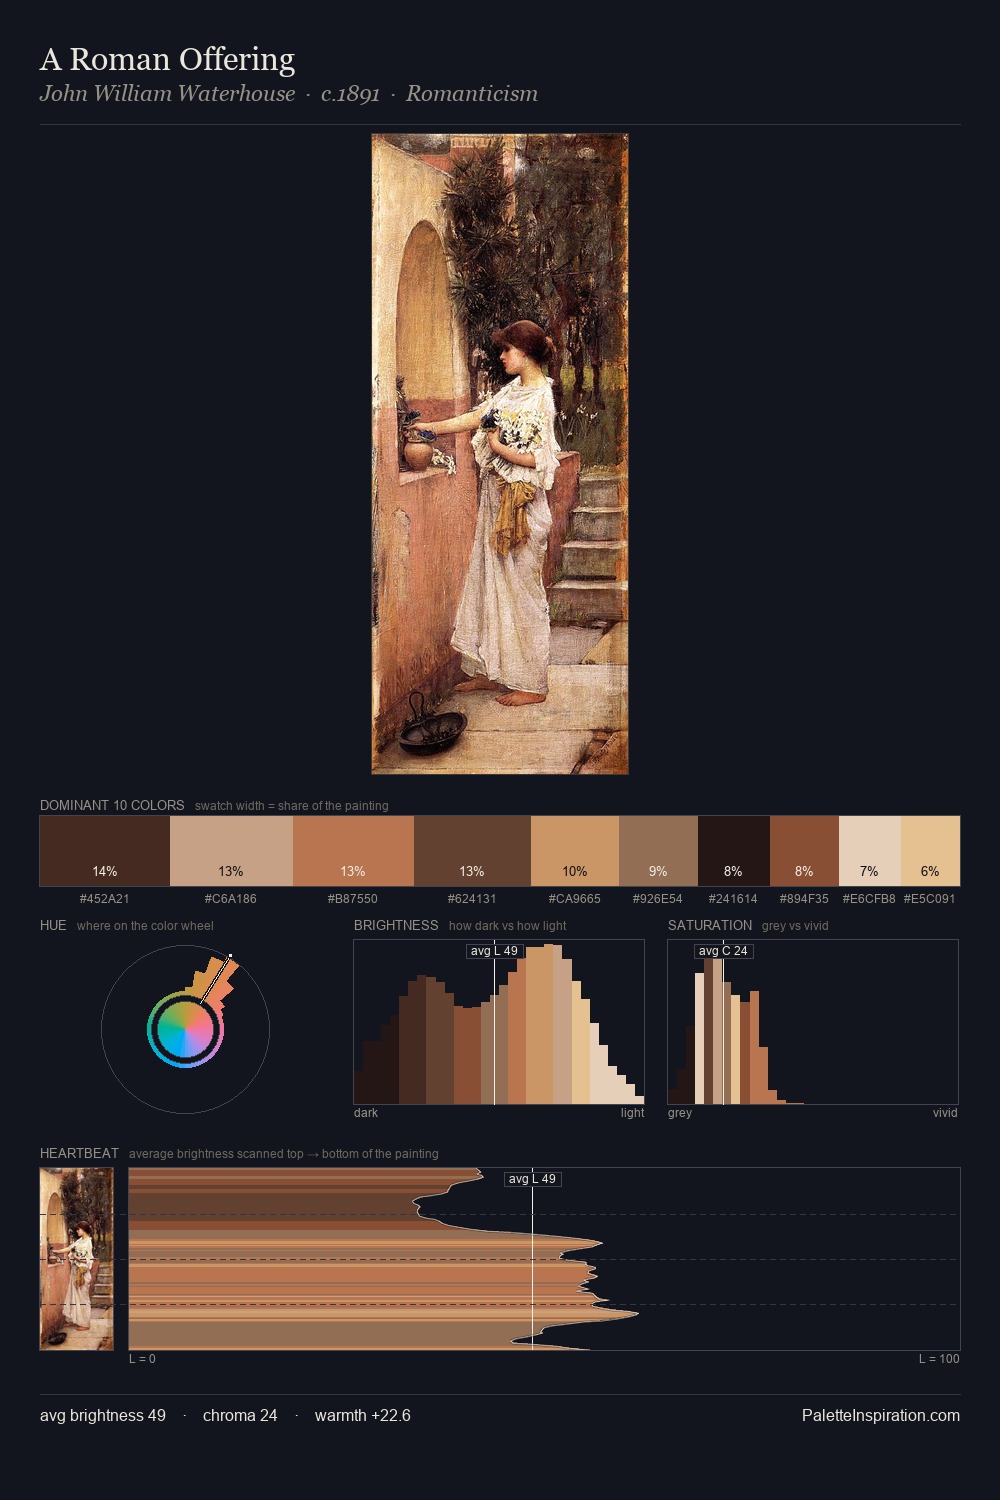Click the 'avg L 49' label in heartbeat chart
The image size is (1000, 1500).
pyautogui.click(x=532, y=1179)
